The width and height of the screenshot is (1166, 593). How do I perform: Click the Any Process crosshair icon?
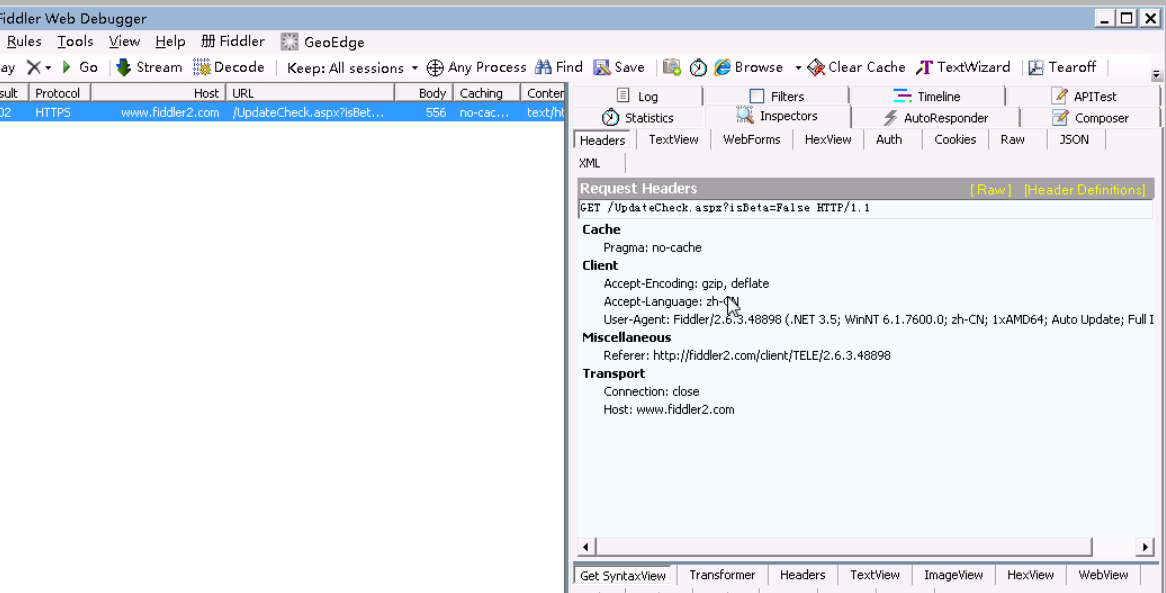click(435, 68)
